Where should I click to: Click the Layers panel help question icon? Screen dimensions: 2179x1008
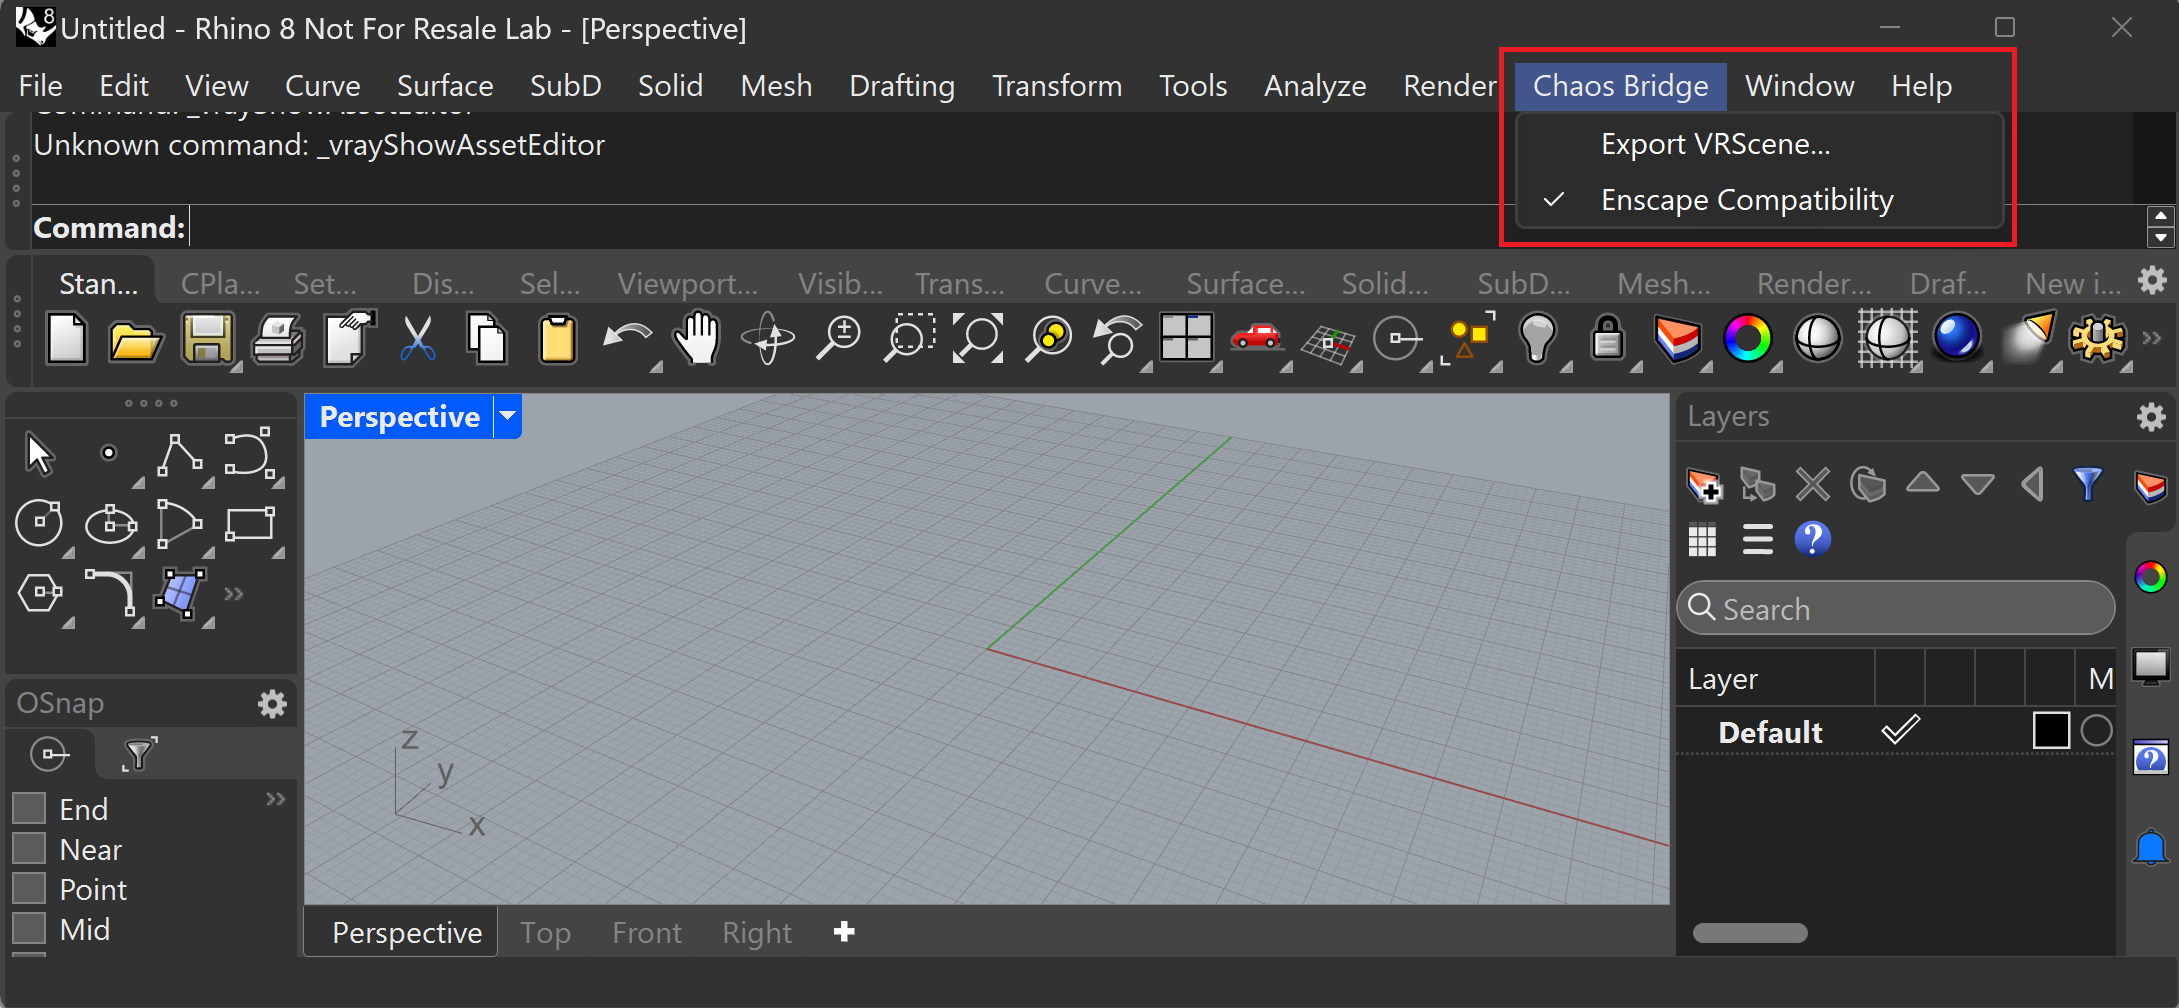coord(1812,539)
